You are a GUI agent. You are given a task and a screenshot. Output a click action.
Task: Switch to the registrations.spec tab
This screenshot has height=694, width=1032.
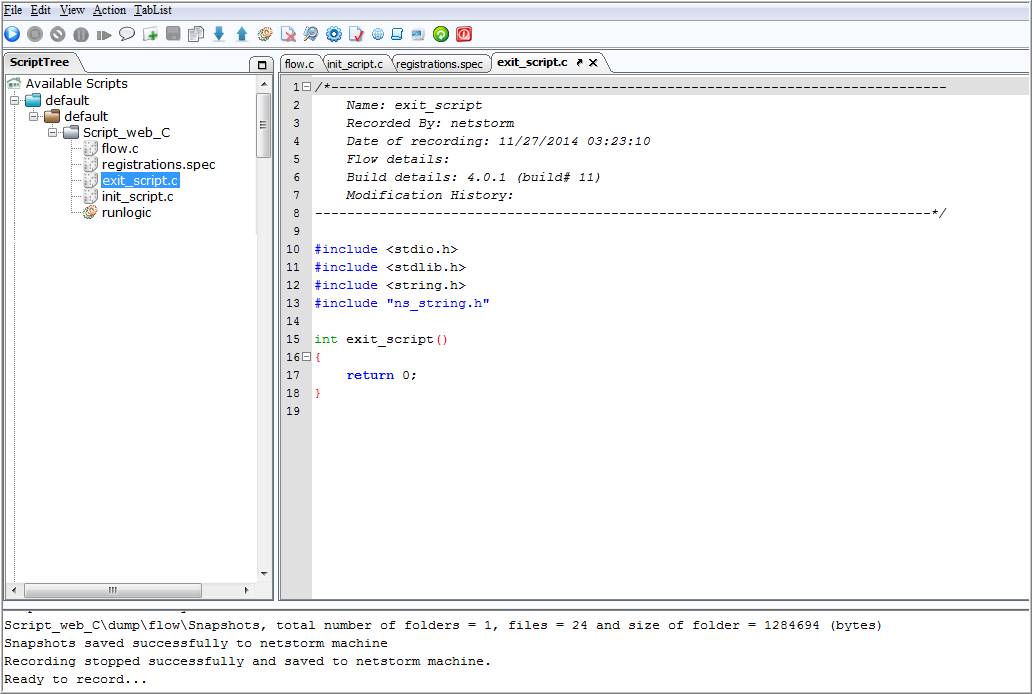click(439, 64)
